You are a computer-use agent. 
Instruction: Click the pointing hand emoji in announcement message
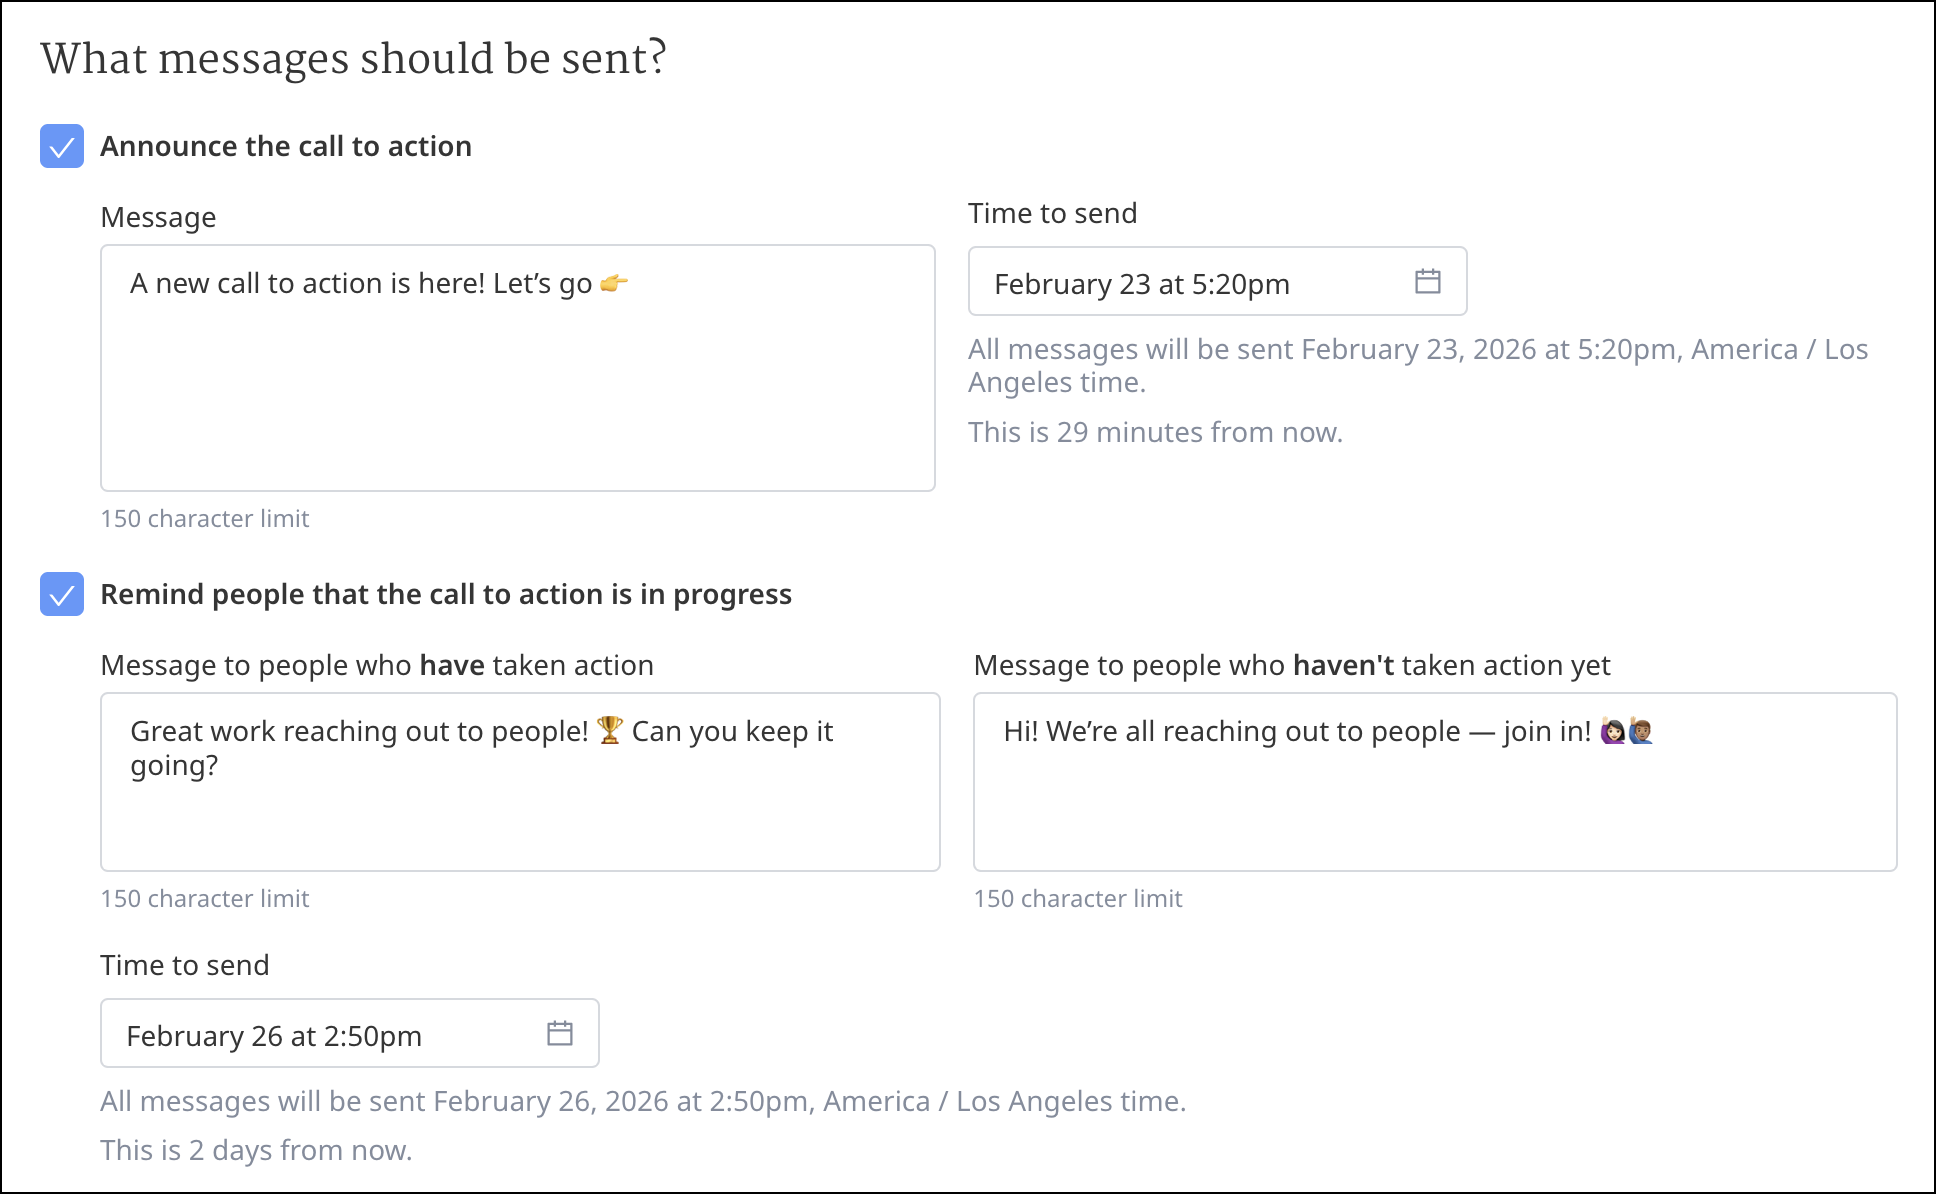click(614, 284)
